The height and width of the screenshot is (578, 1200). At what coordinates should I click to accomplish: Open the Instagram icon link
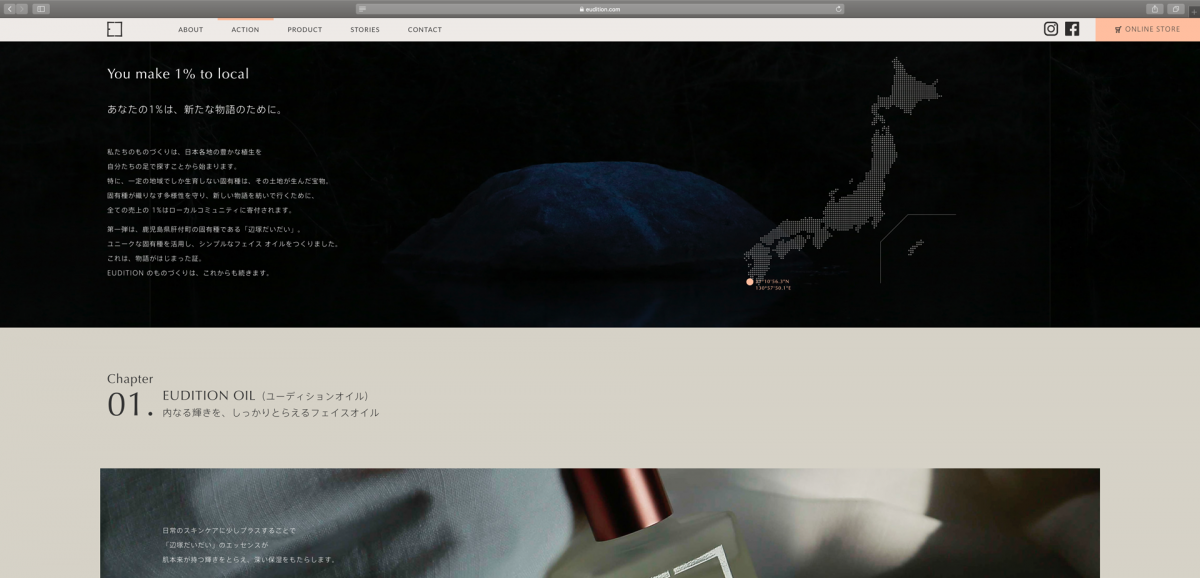1051,29
